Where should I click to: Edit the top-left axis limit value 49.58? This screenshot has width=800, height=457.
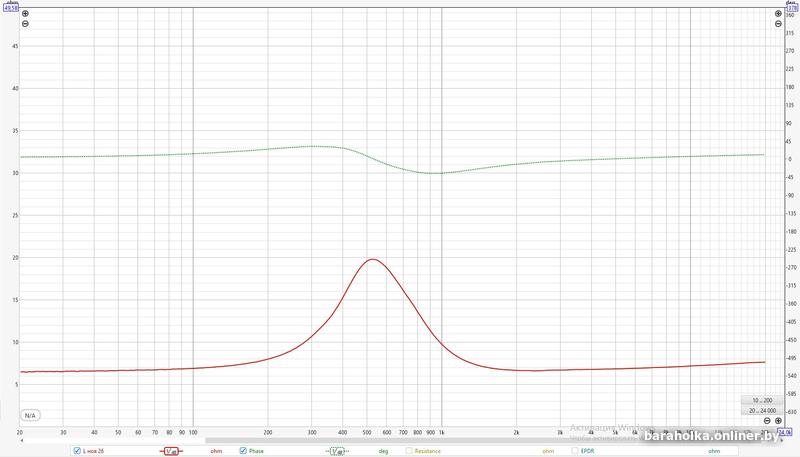tap(11, 7)
